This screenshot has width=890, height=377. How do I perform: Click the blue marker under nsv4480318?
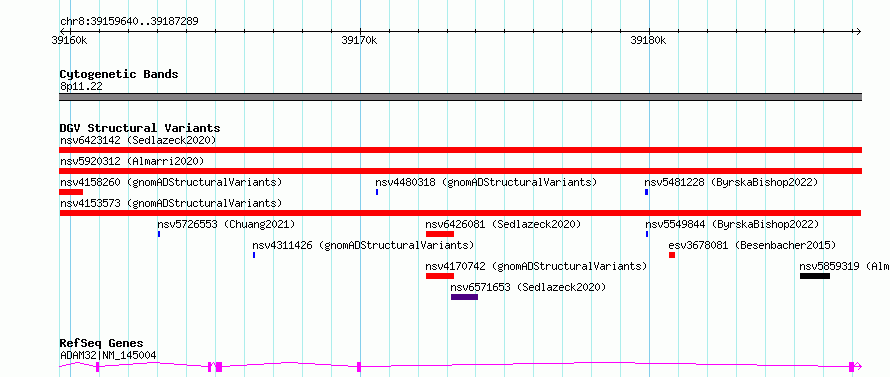(377, 192)
